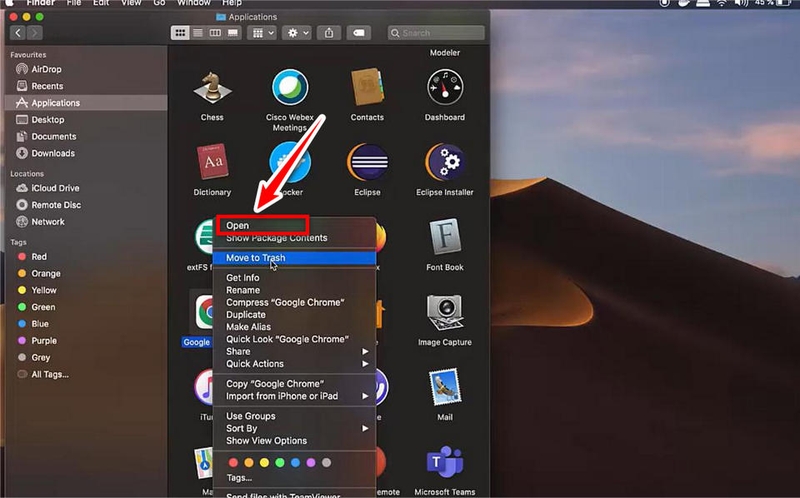Expand the Sort By submenu
The image size is (800, 498).
[x=294, y=428]
